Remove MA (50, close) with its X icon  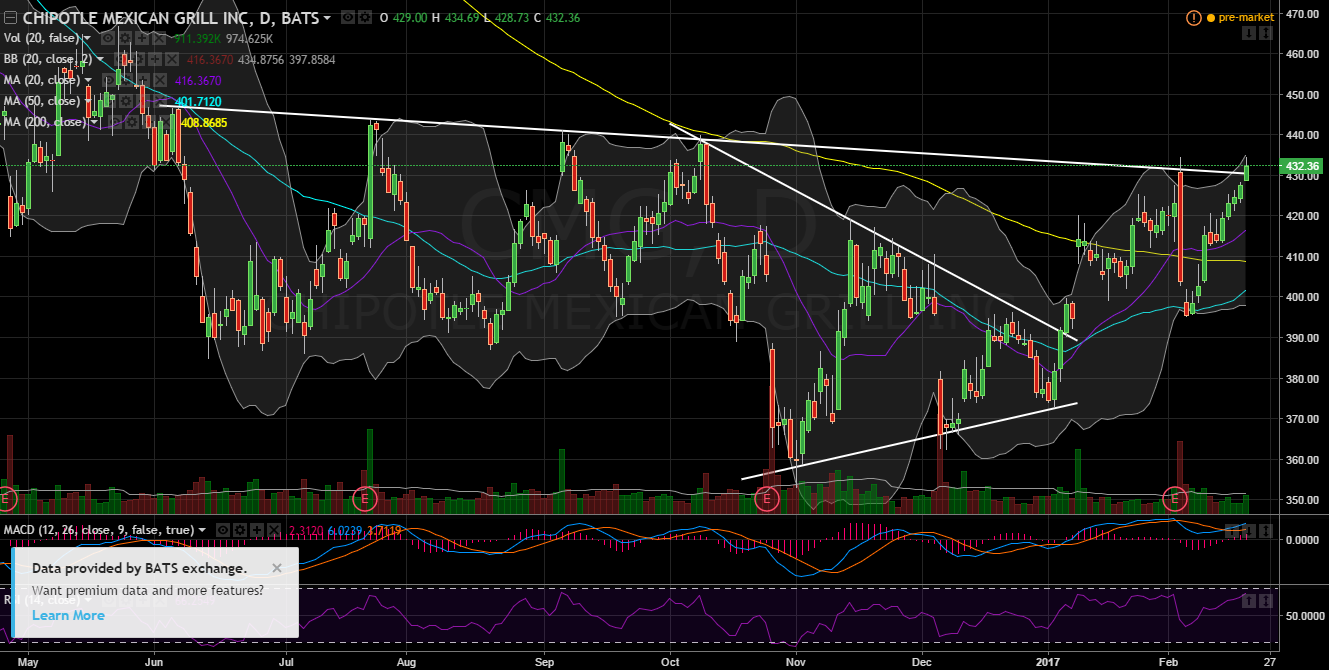pos(160,101)
